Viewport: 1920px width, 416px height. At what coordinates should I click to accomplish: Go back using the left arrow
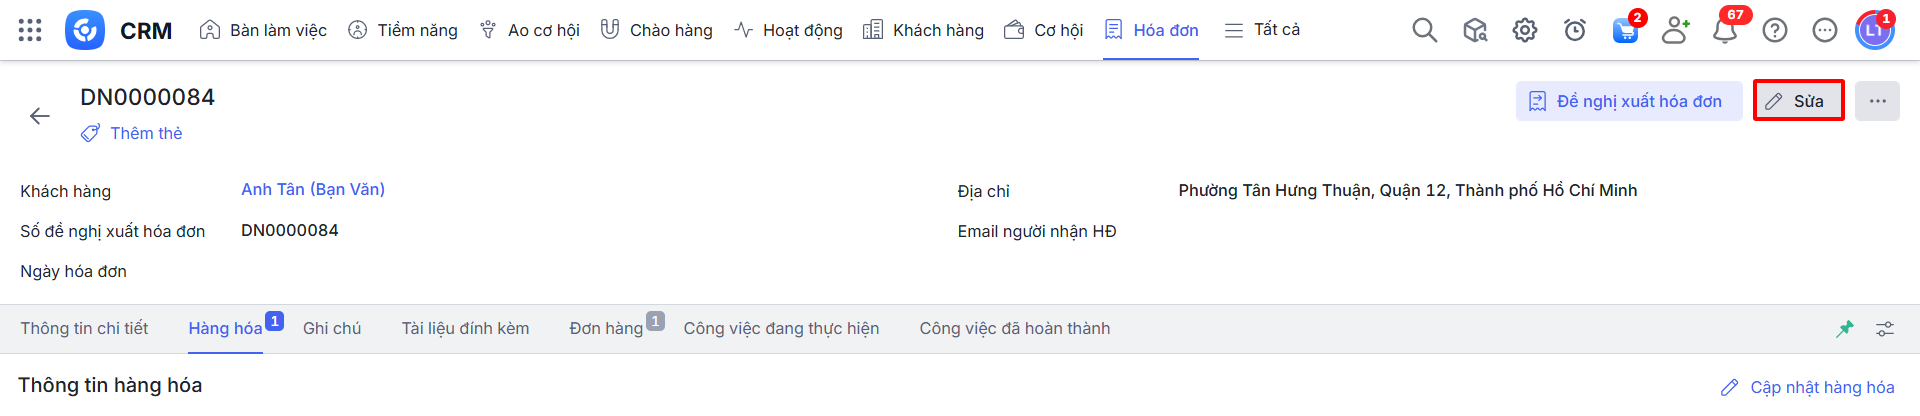click(x=40, y=116)
